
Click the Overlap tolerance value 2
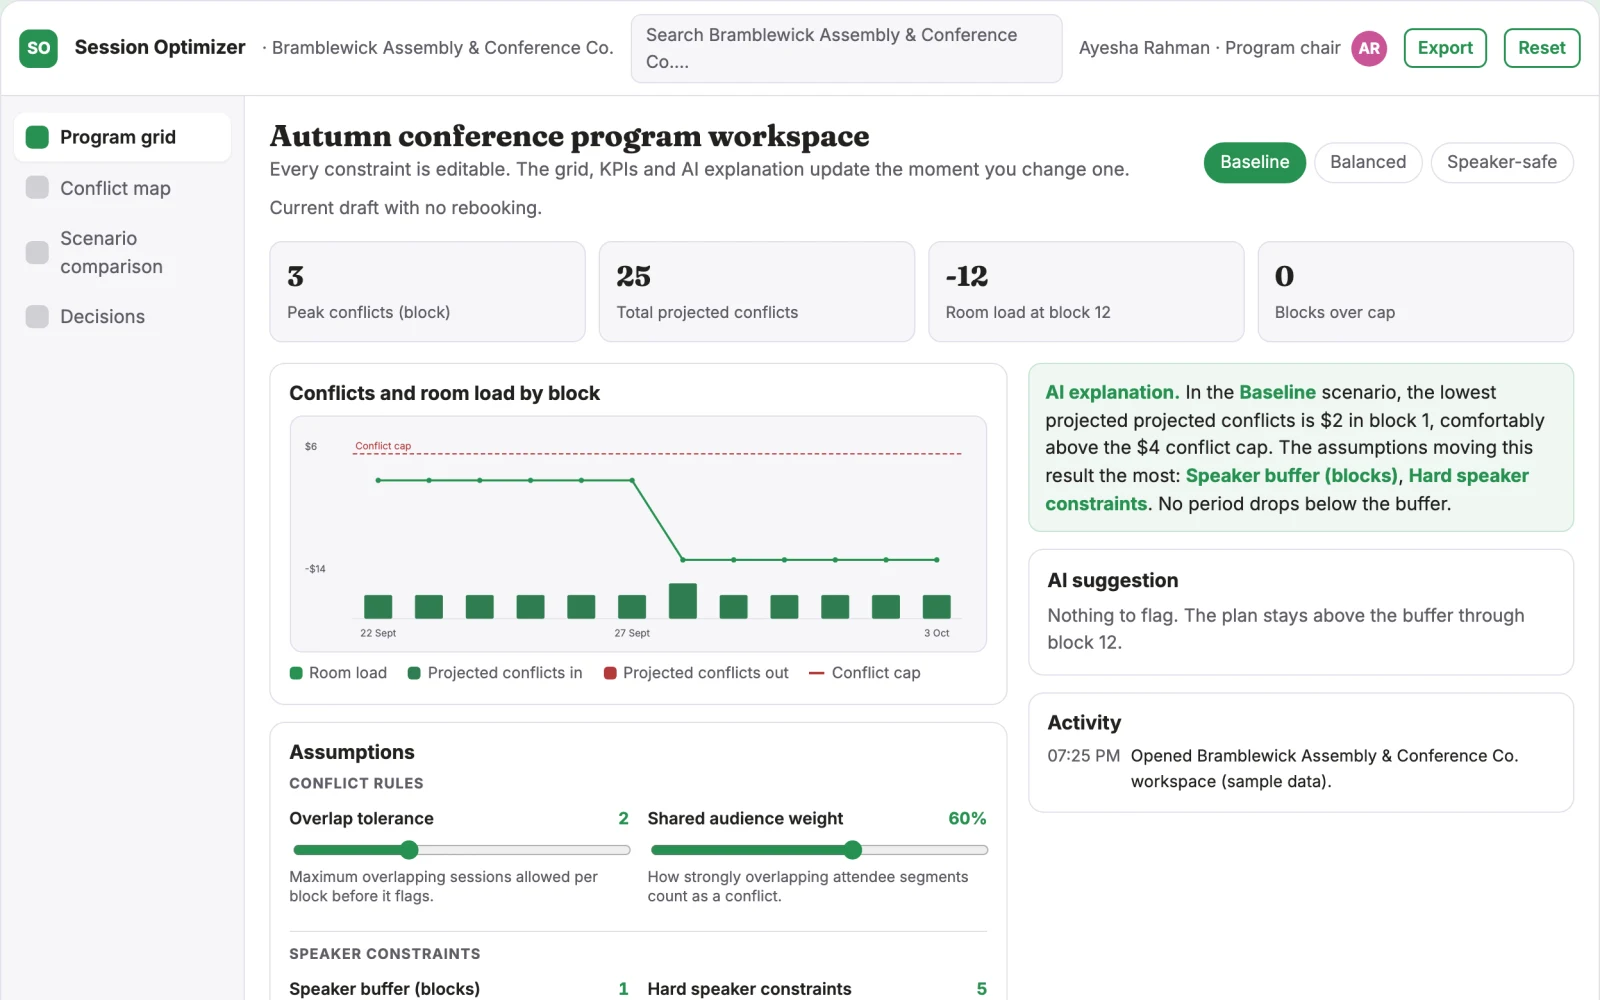click(x=623, y=818)
